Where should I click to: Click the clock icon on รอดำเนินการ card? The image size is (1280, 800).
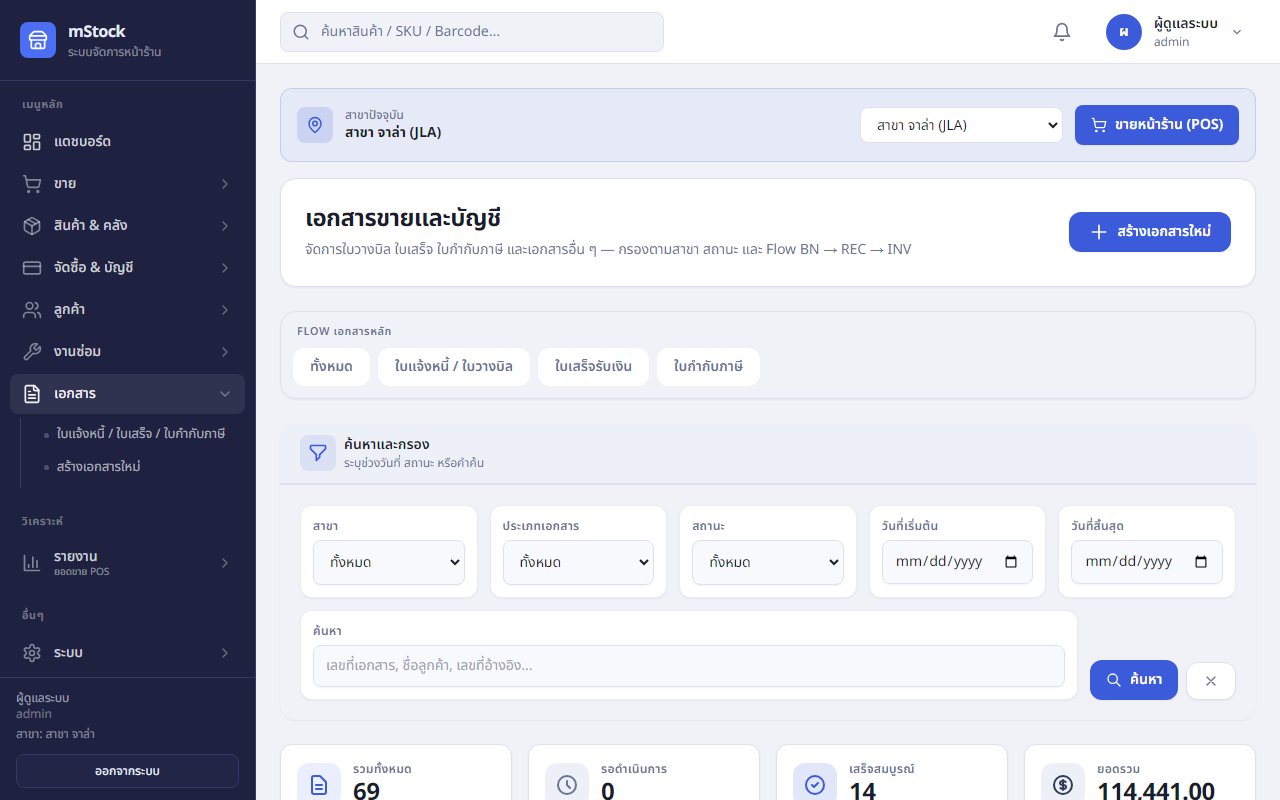point(567,785)
